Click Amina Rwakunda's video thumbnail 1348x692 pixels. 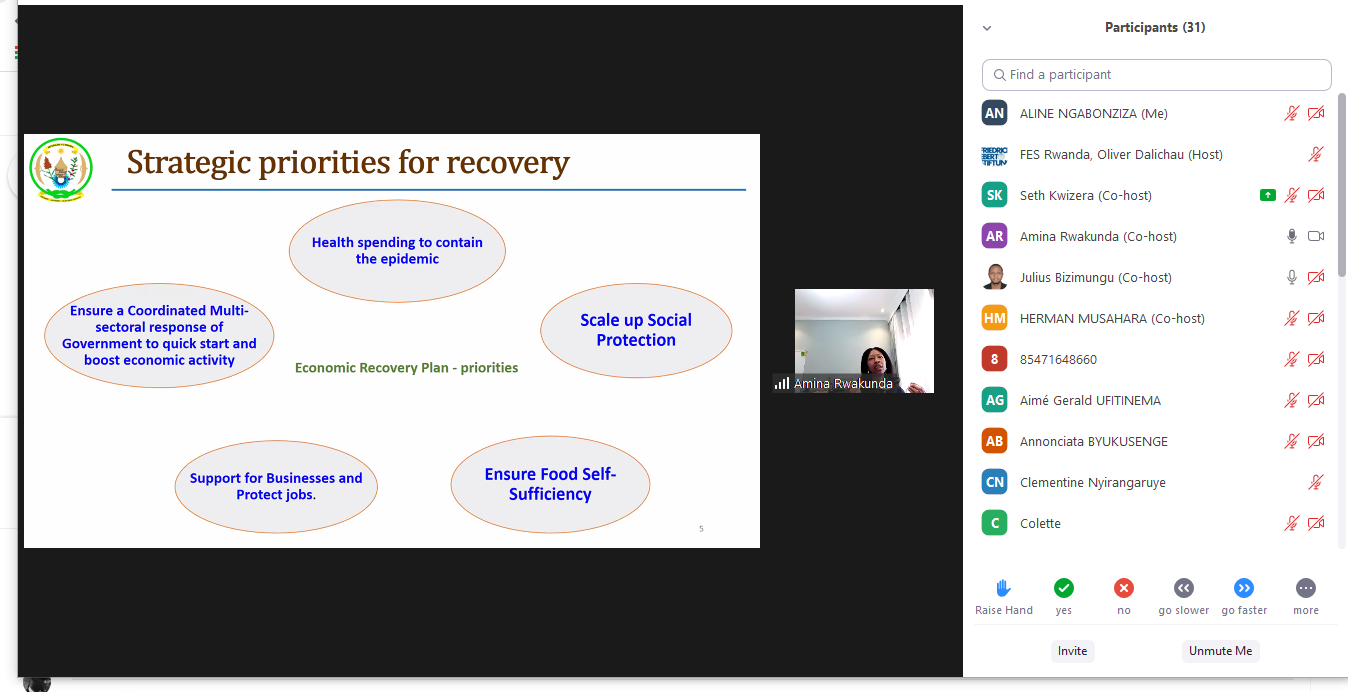864,340
